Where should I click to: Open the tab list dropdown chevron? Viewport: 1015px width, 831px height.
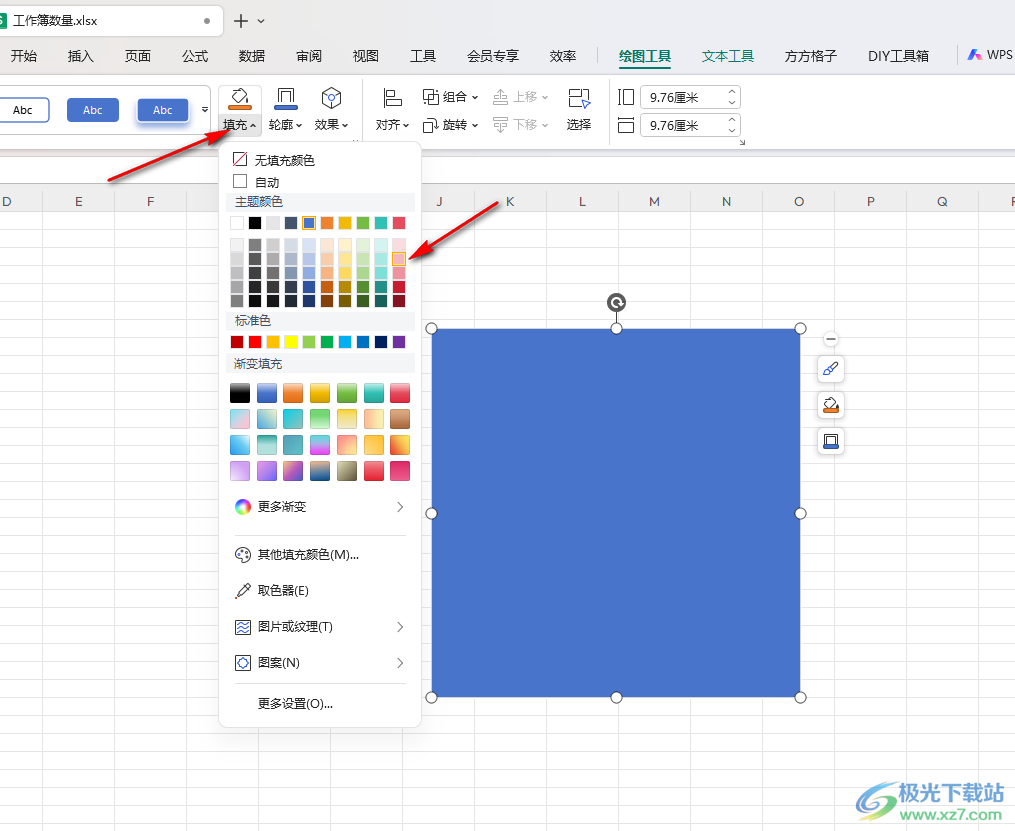261,21
